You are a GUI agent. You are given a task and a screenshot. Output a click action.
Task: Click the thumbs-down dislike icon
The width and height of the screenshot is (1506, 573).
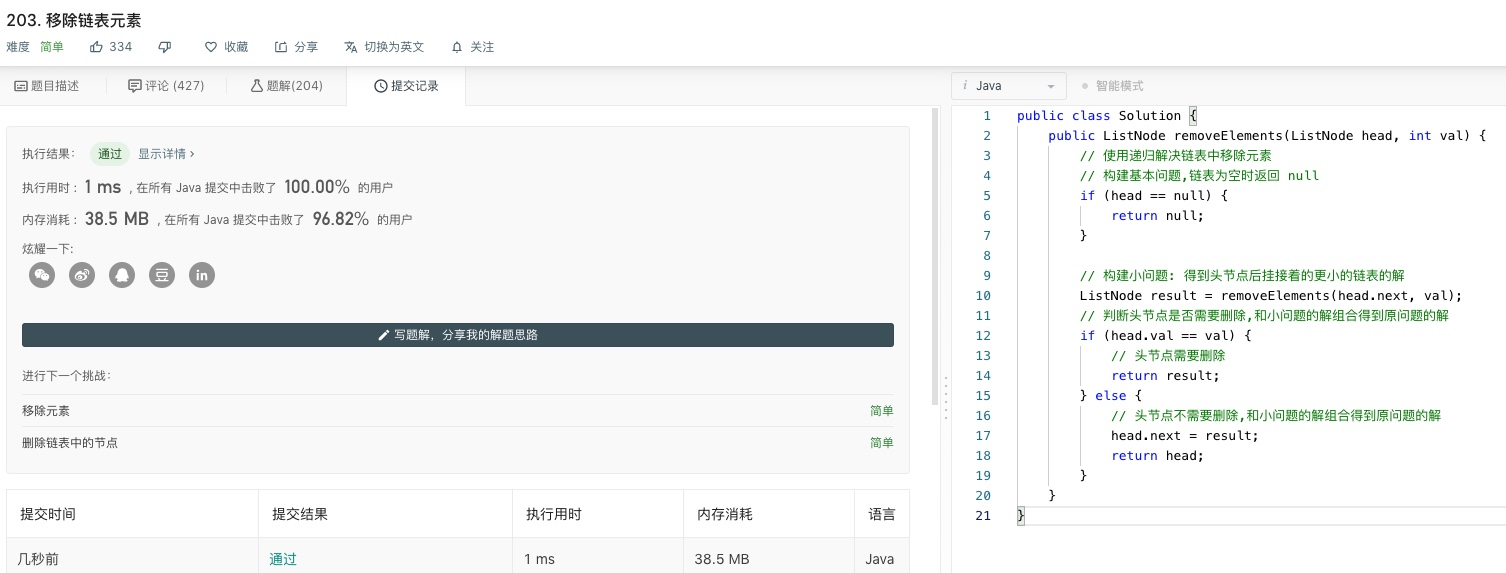tap(165, 47)
